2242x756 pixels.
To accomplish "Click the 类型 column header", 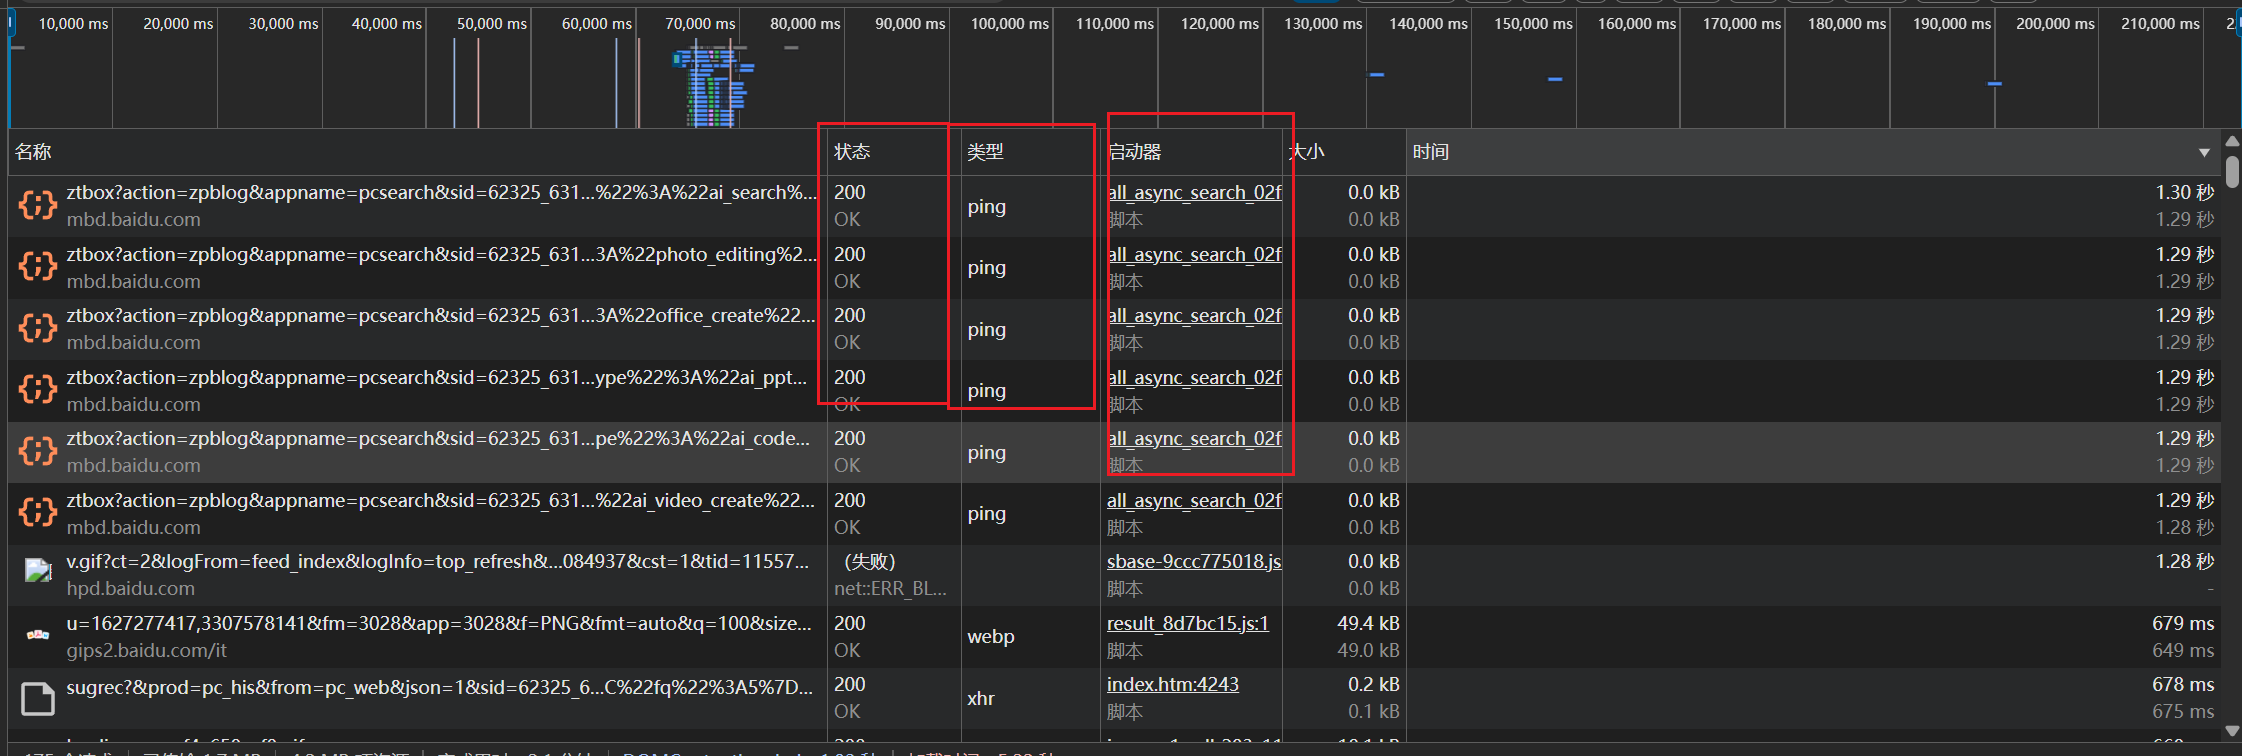I will 985,152.
